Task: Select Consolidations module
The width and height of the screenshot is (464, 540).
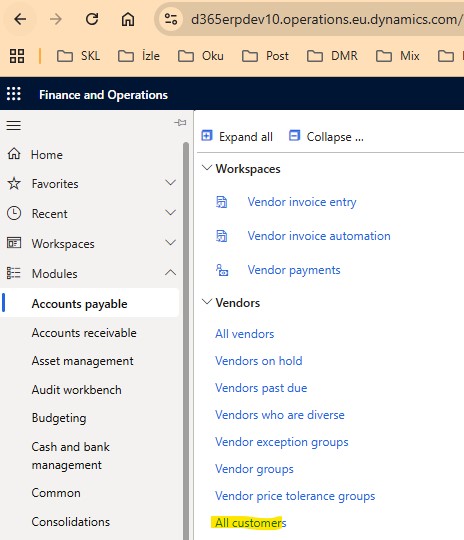Action: pyautogui.click(x=71, y=522)
